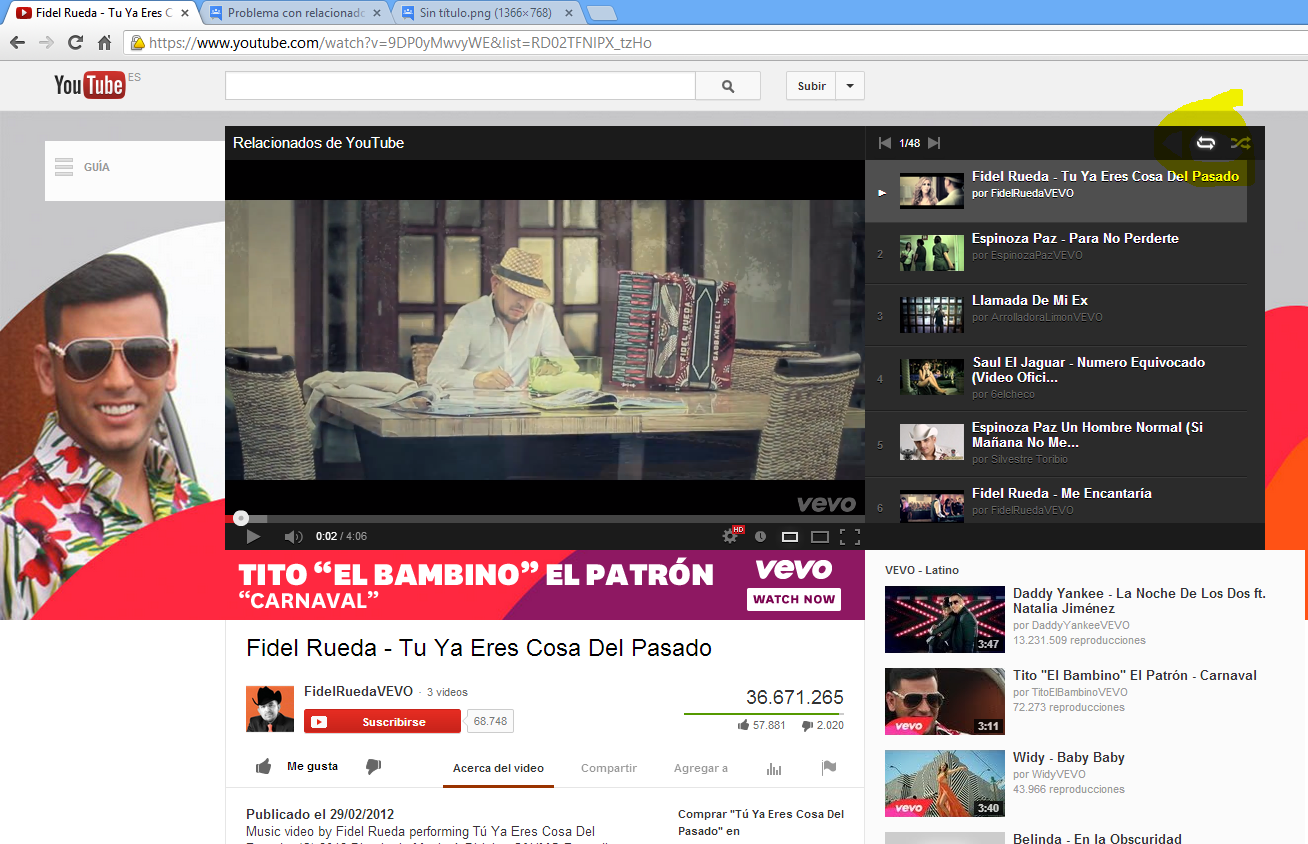Click the secure padlock icon in address bar
Image resolution: width=1308 pixels, height=844 pixels.
tap(138, 43)
